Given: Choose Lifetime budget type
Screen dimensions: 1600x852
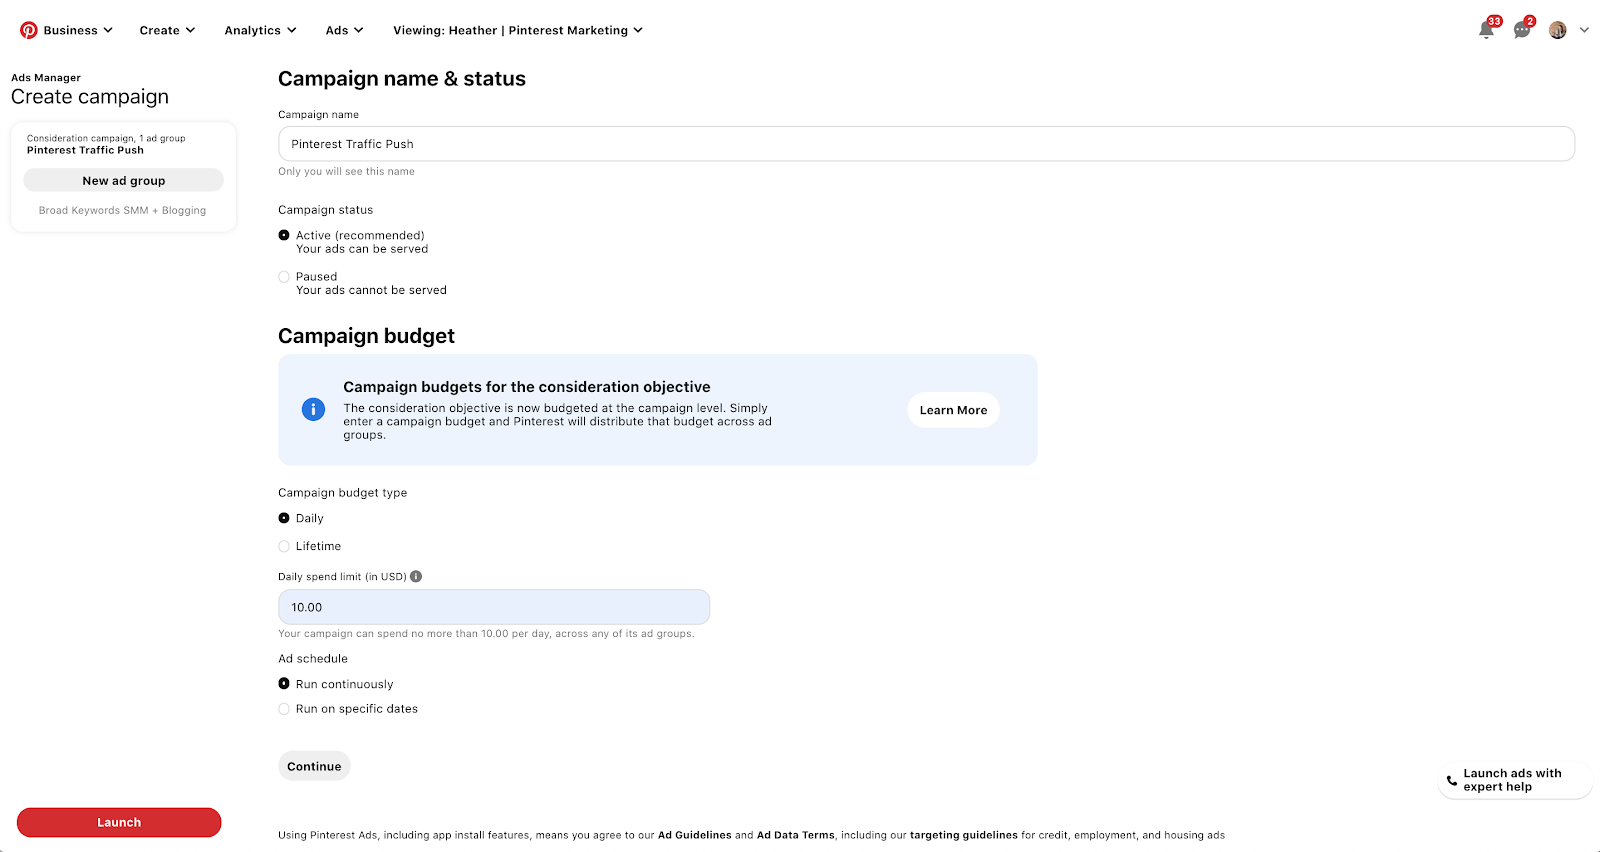Looking at the screenshot, I should click(x=284, y=546).
